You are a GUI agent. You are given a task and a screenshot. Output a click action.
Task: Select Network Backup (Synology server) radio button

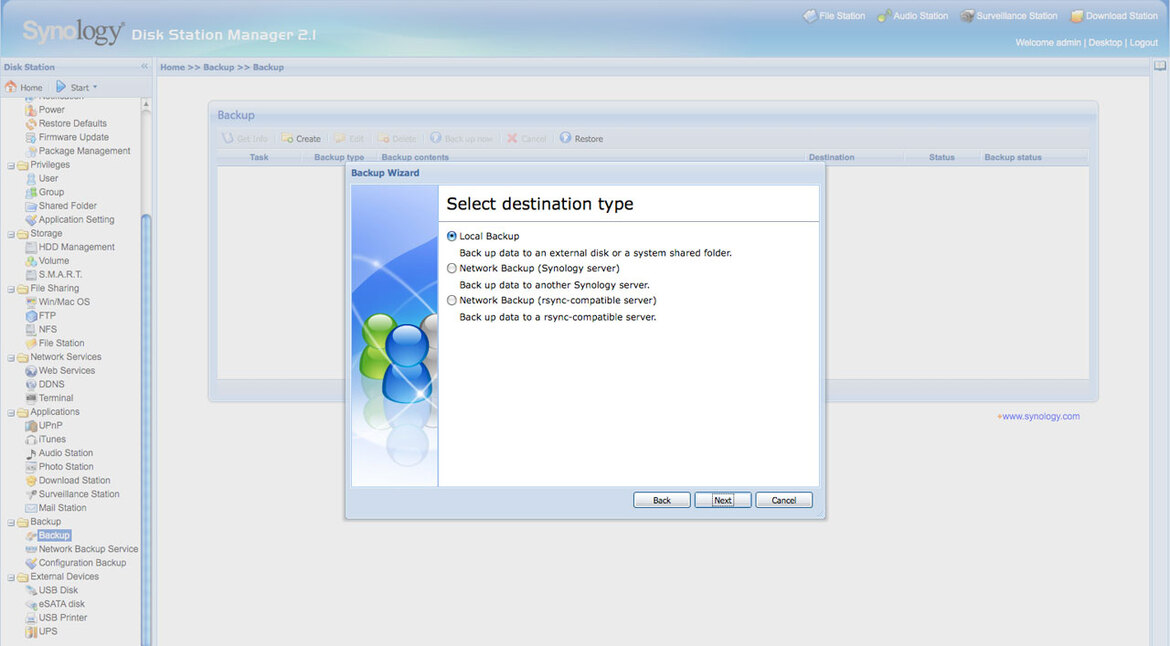pos(451,269)
